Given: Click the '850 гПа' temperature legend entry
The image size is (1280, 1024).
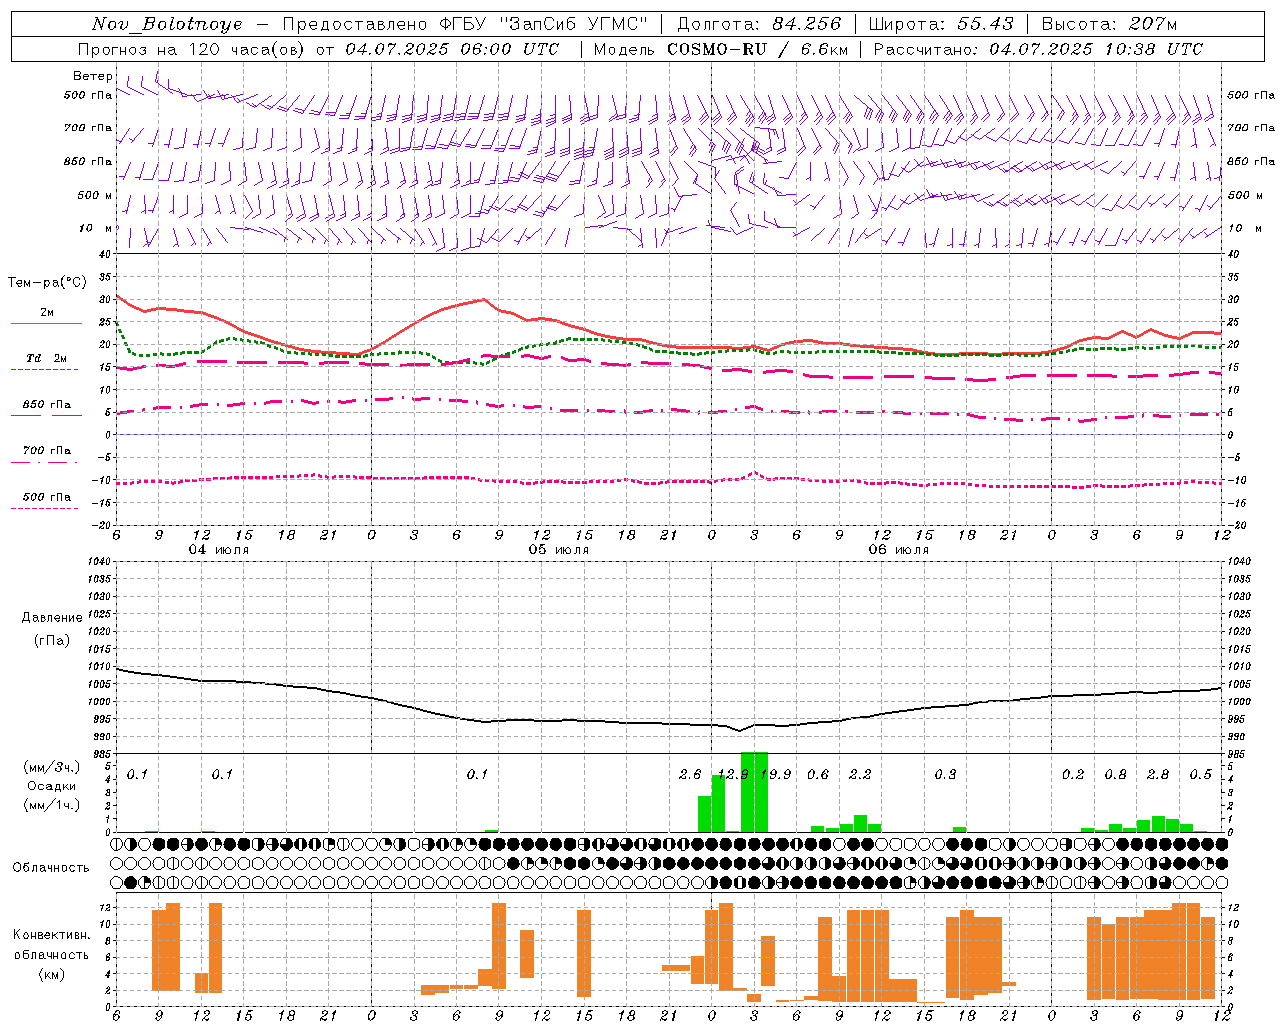Looking at the screenshot, I should (46, 409).
